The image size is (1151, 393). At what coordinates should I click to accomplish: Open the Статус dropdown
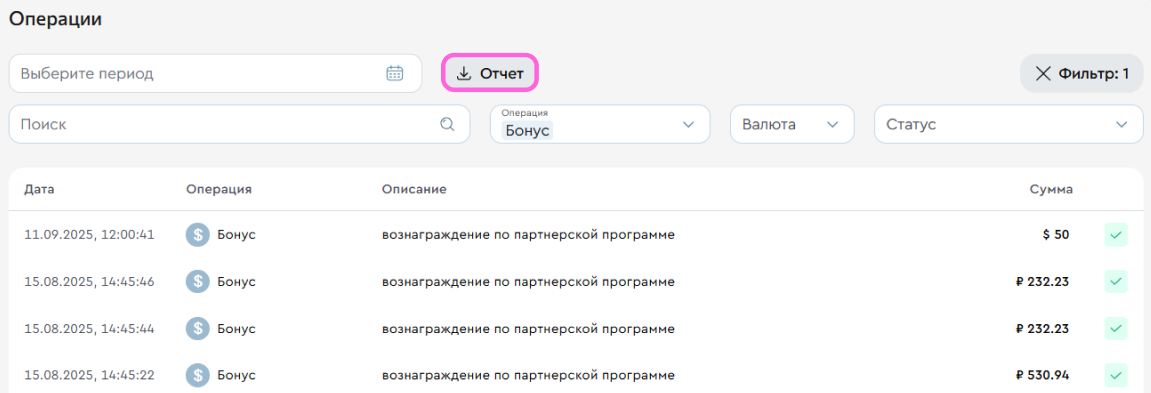coord(1009,124)
